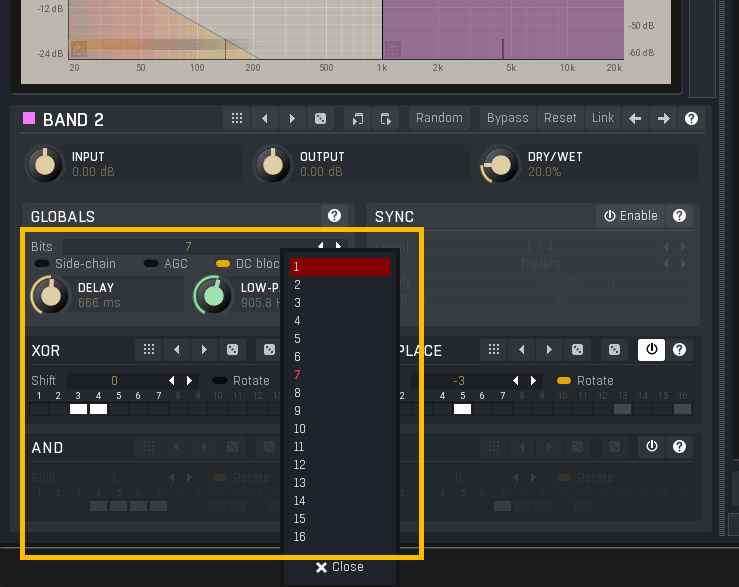Click the Dry/Wet knob
739x587 pixels.
point(499,164)
